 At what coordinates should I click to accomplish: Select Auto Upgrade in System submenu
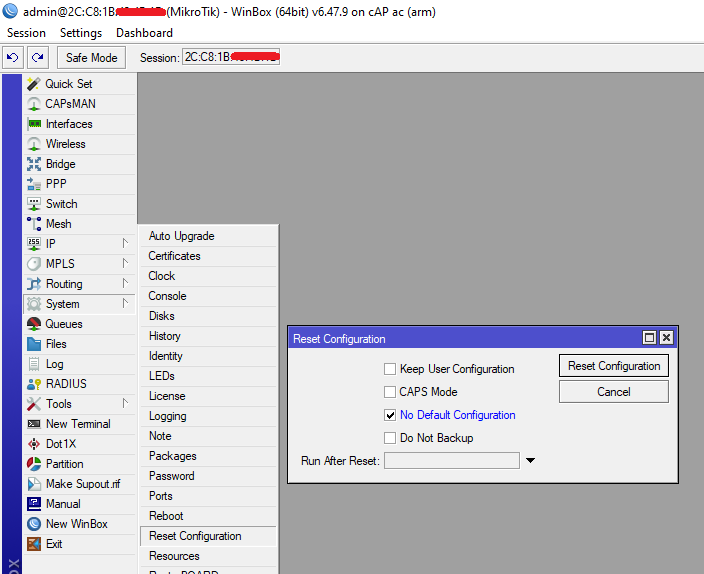tap(208, 236)
